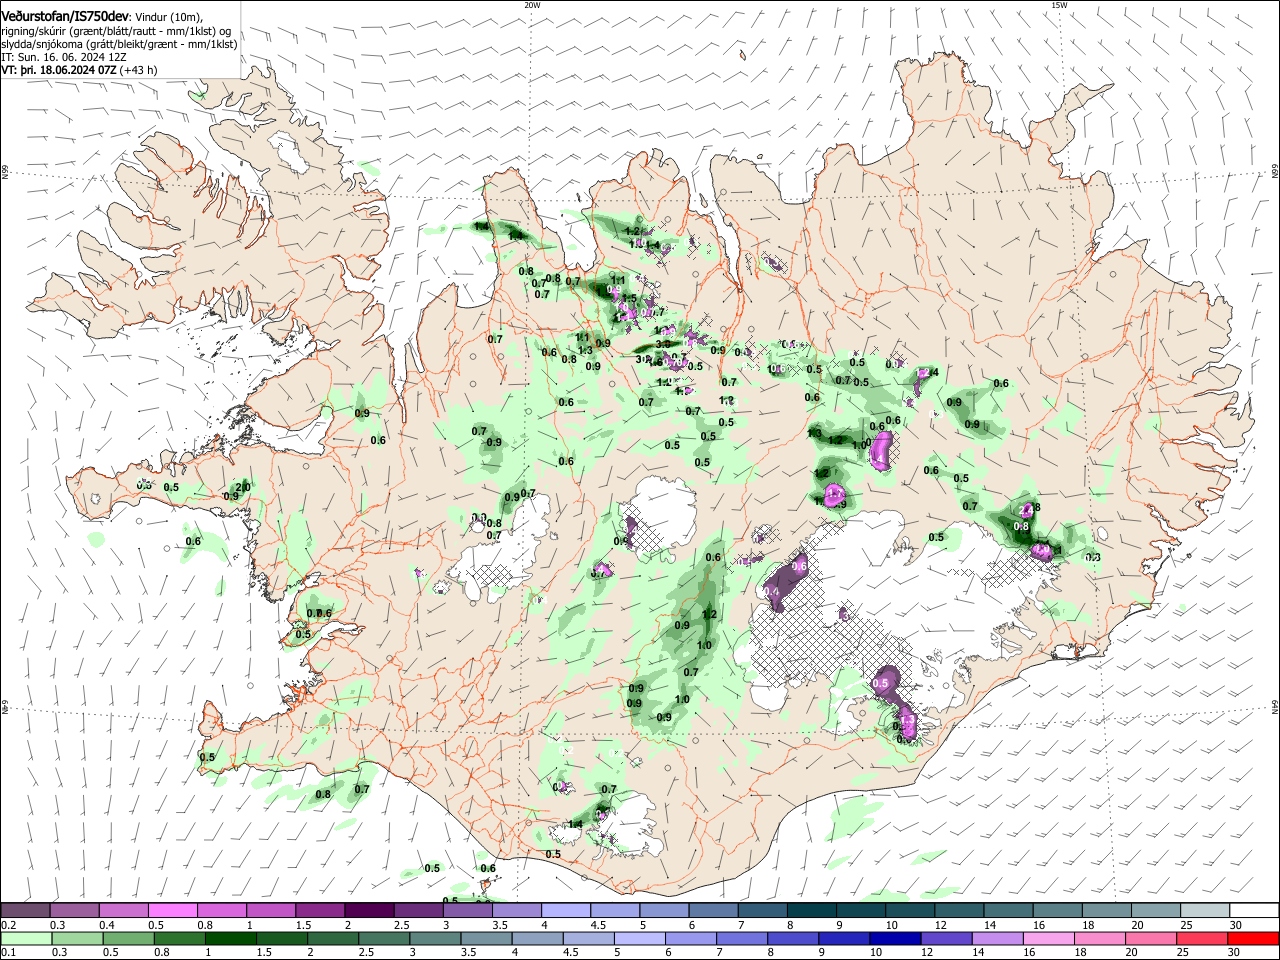Screen dimensions: 1280x960
Task: Click the bright red swatch after 30 on the lower scale
Action: (x=1254, y=939)
